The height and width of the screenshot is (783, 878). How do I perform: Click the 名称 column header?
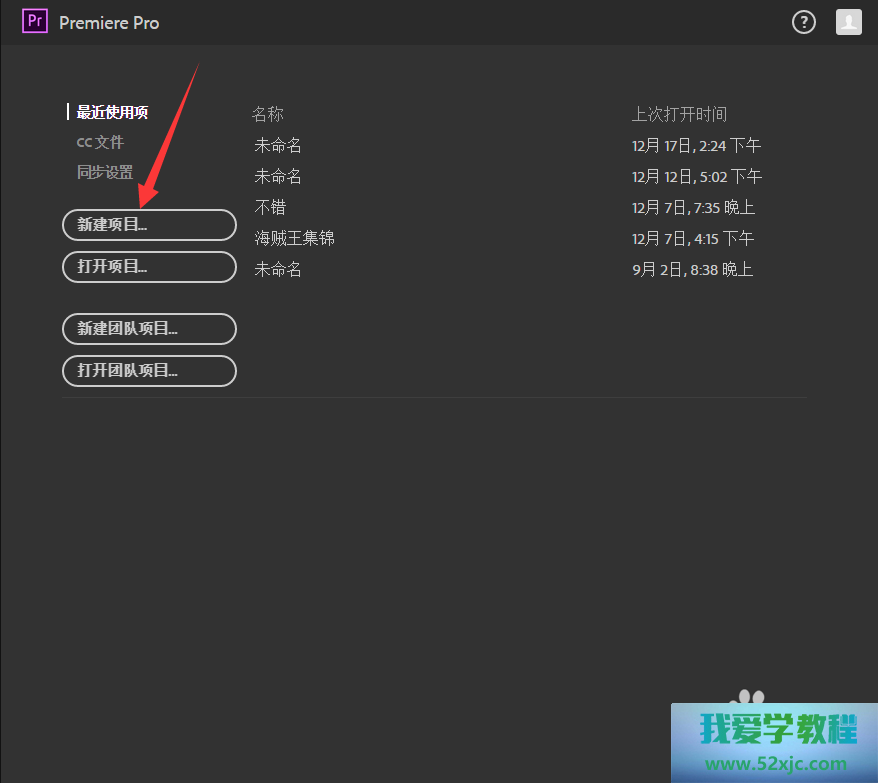point(267,114)
